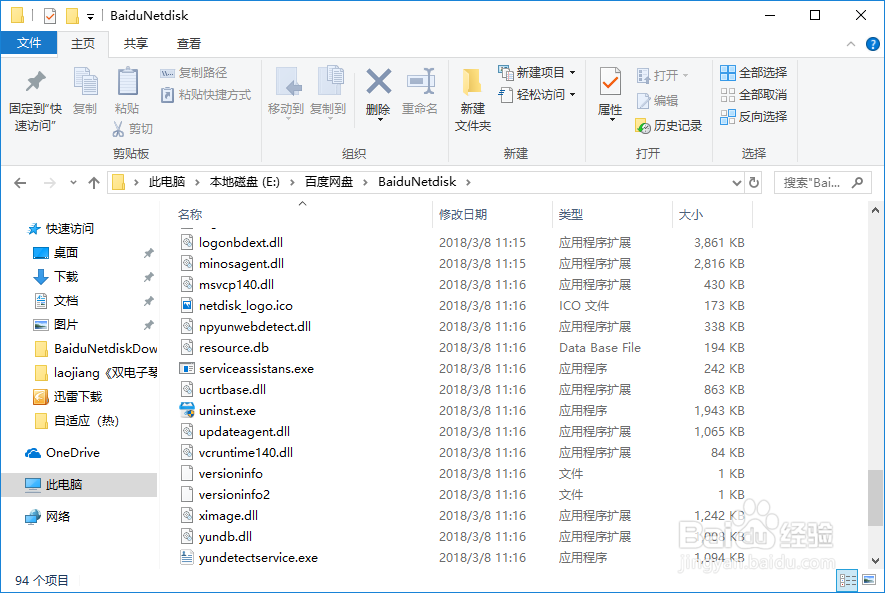Click the ribbon collapse chevron near Help

point(850,44)
